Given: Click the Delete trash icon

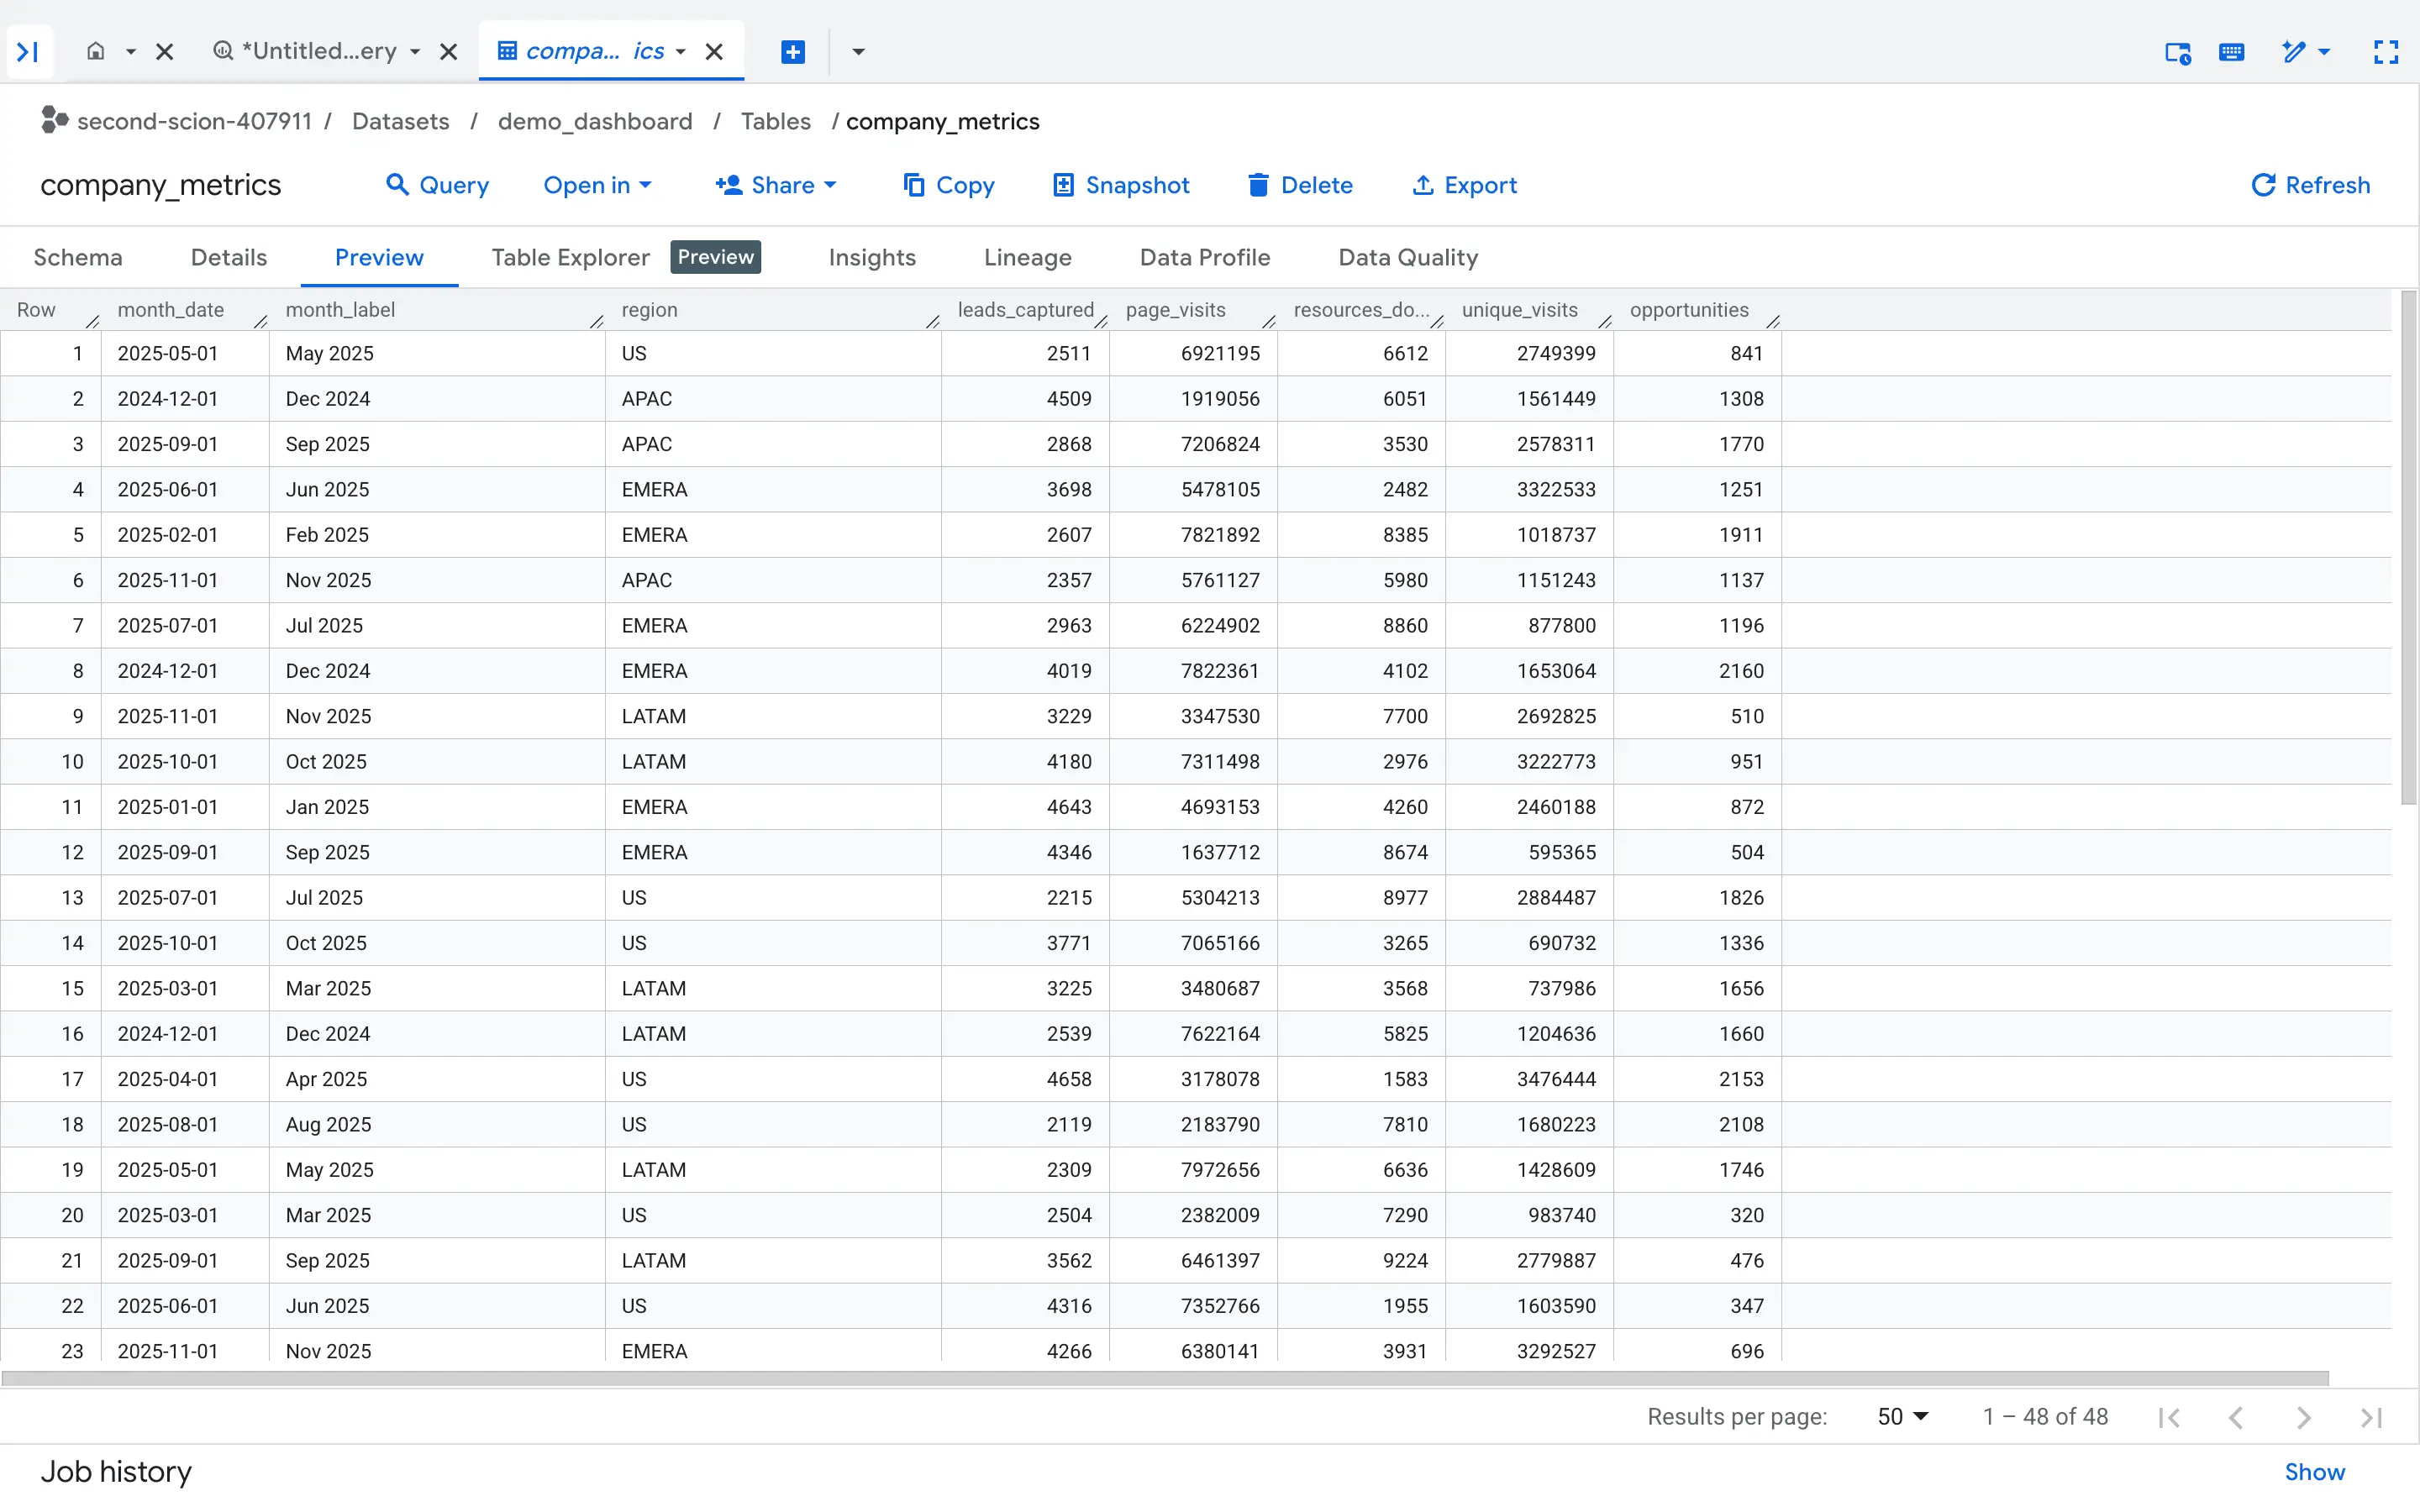Looking at the screenshot, I should pos(1258,185).
